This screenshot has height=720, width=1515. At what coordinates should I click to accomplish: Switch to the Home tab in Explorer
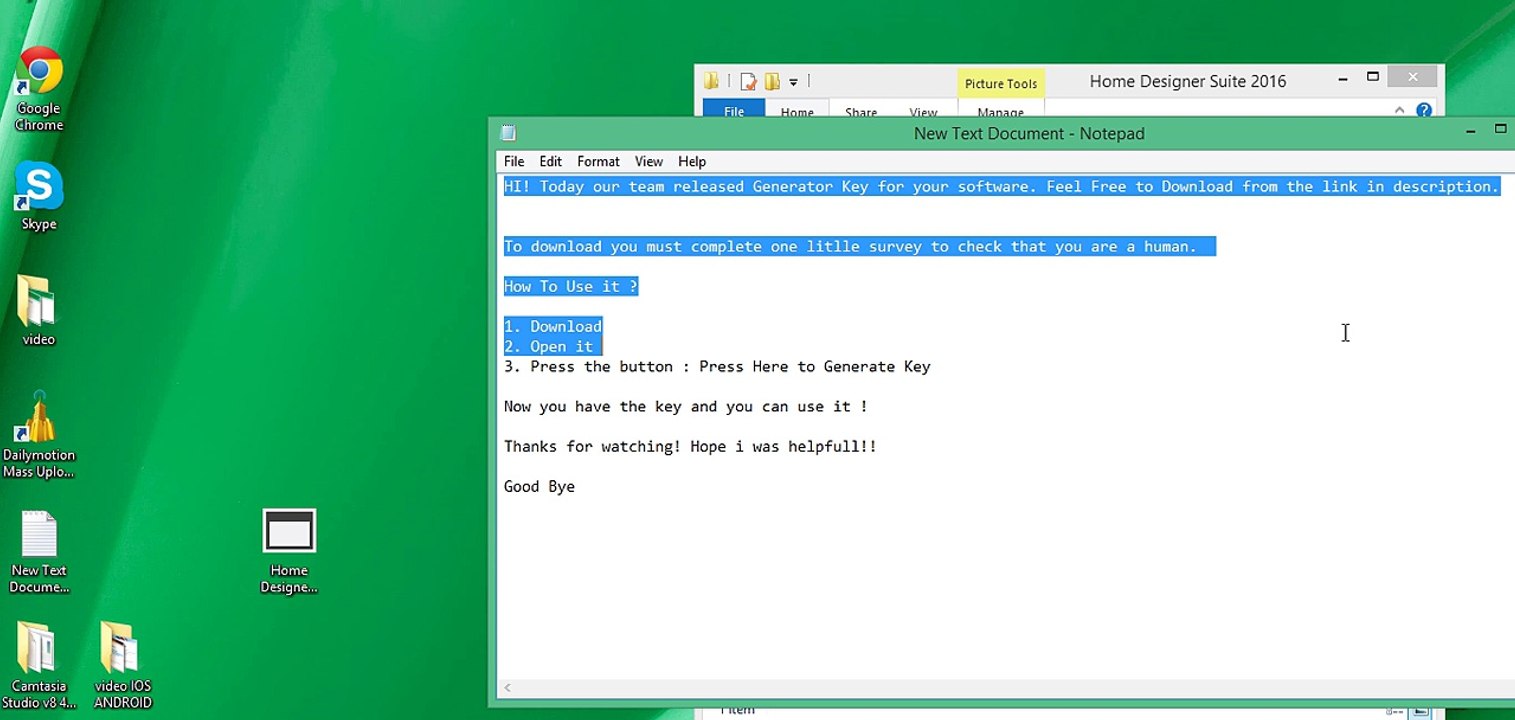[797, 110]
